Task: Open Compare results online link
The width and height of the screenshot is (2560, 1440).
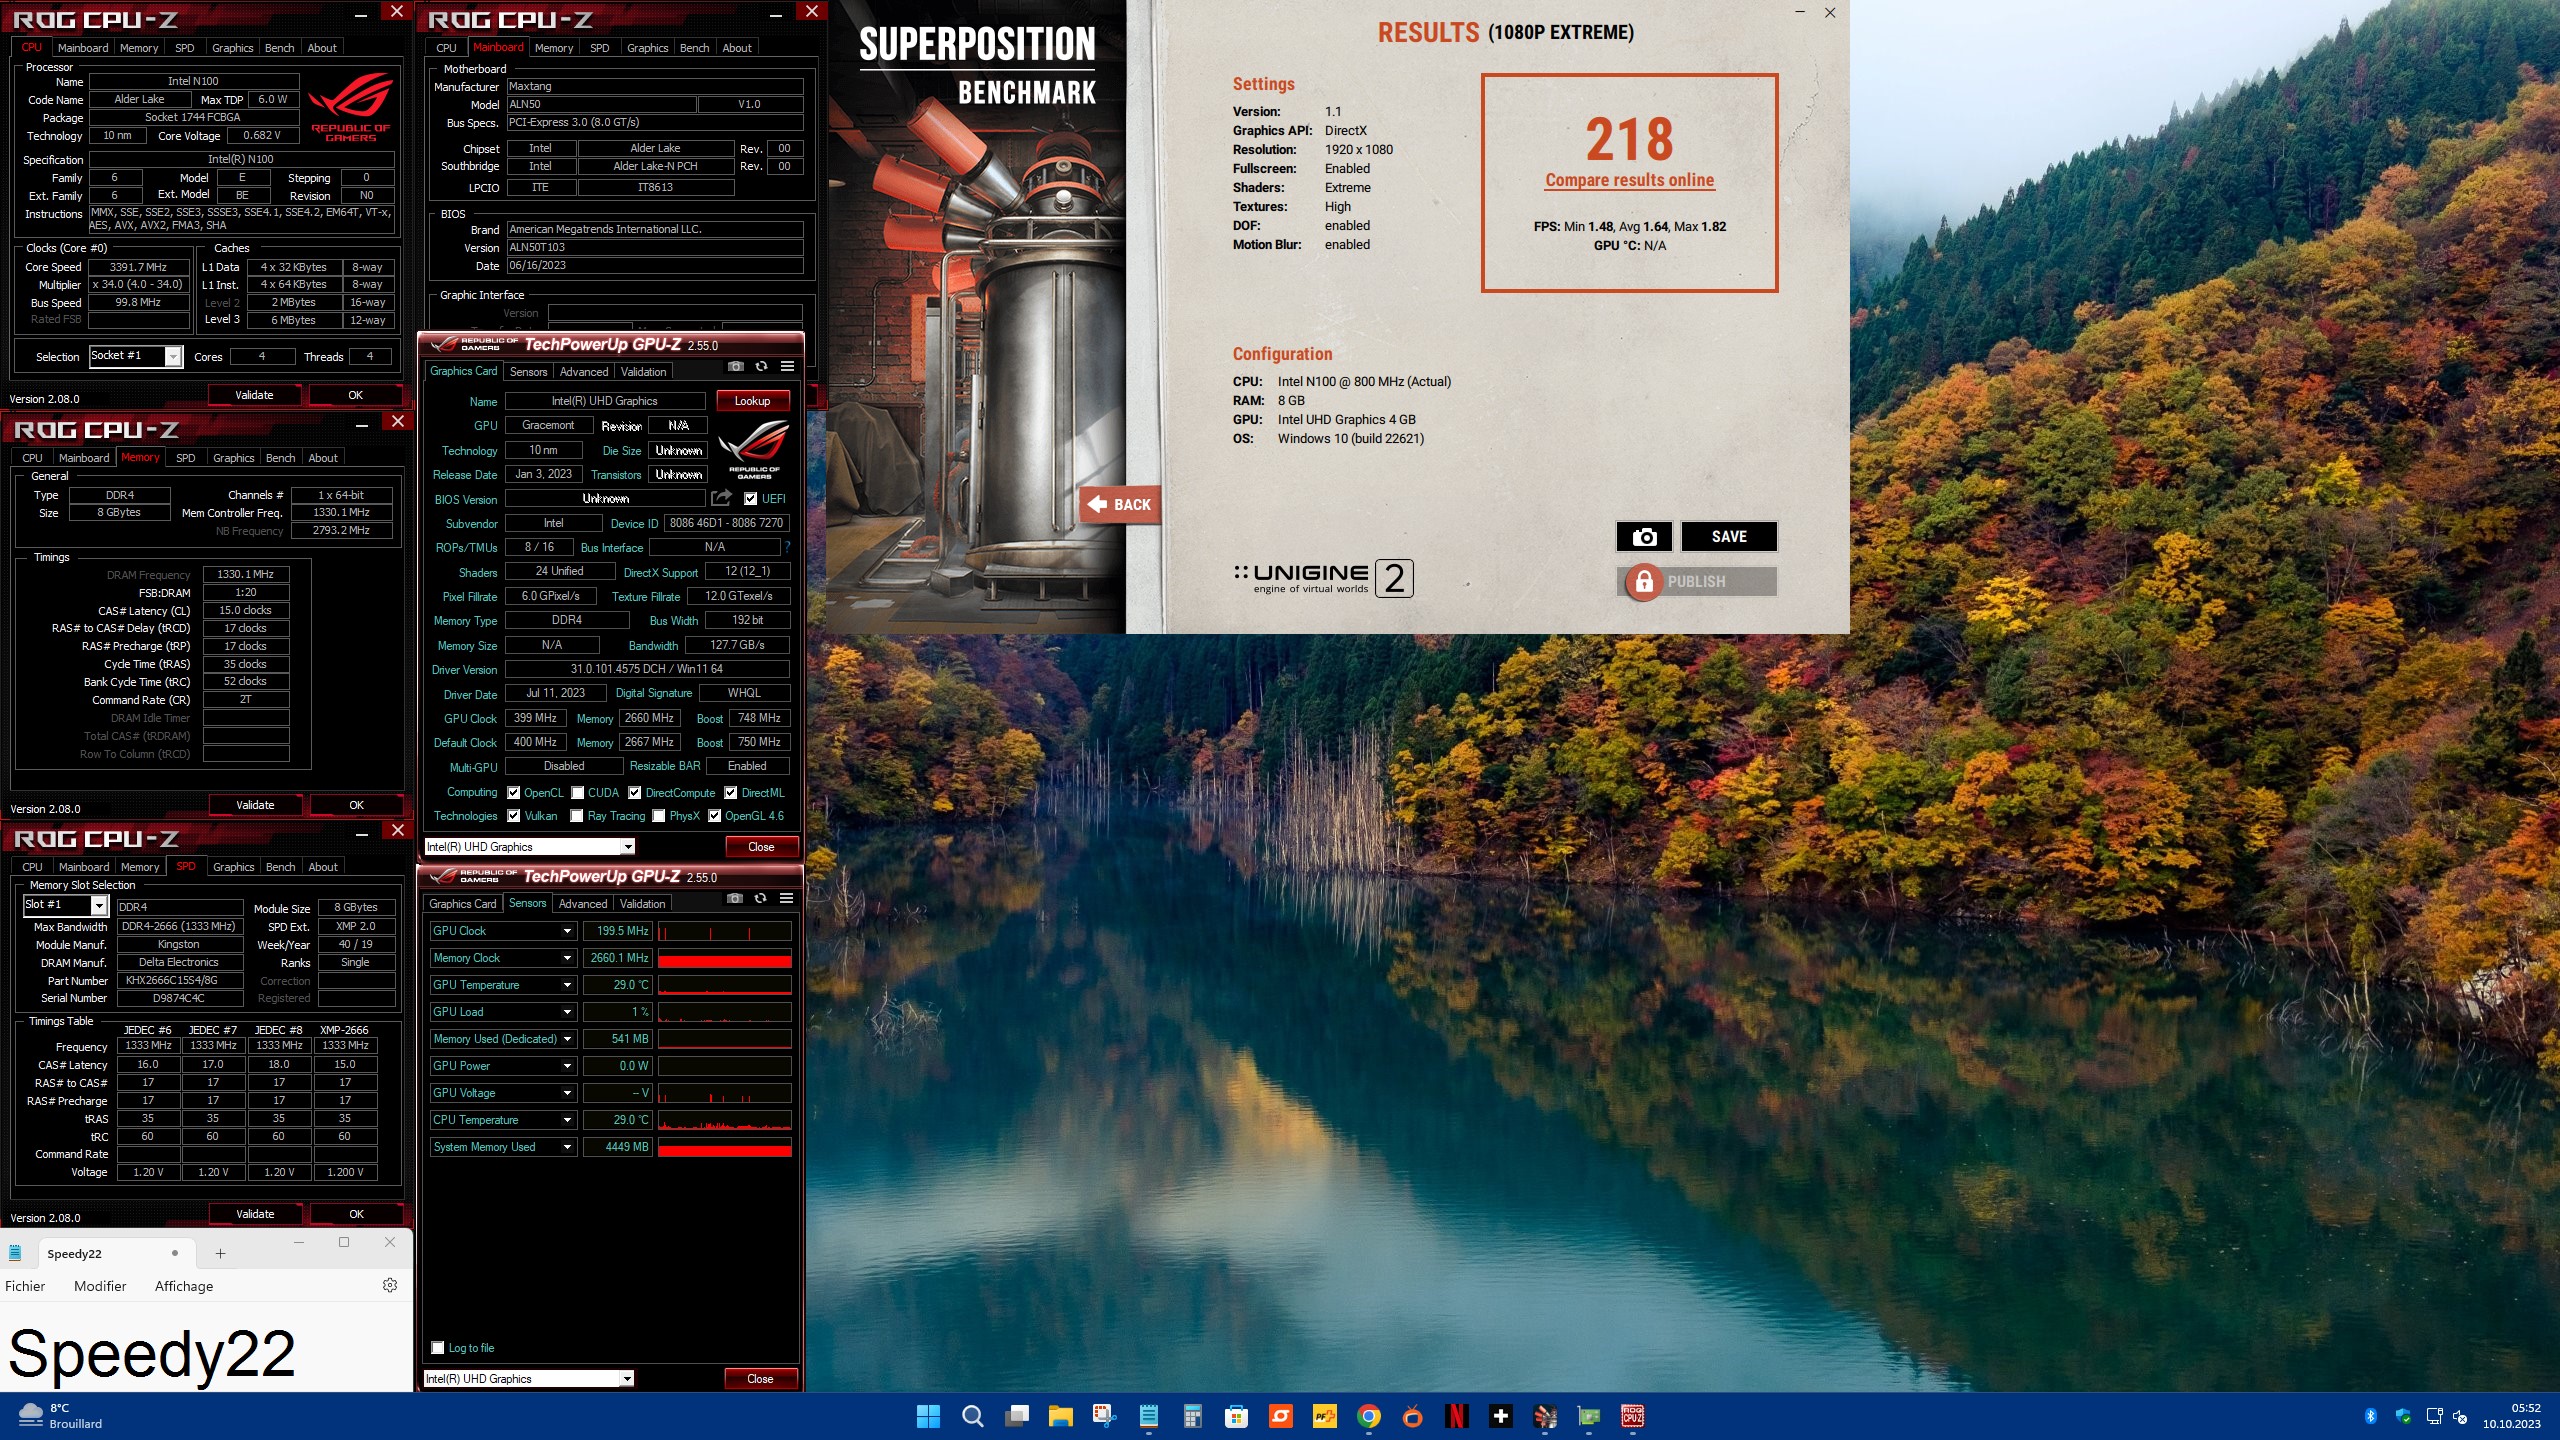Action: click(1629, 180)
